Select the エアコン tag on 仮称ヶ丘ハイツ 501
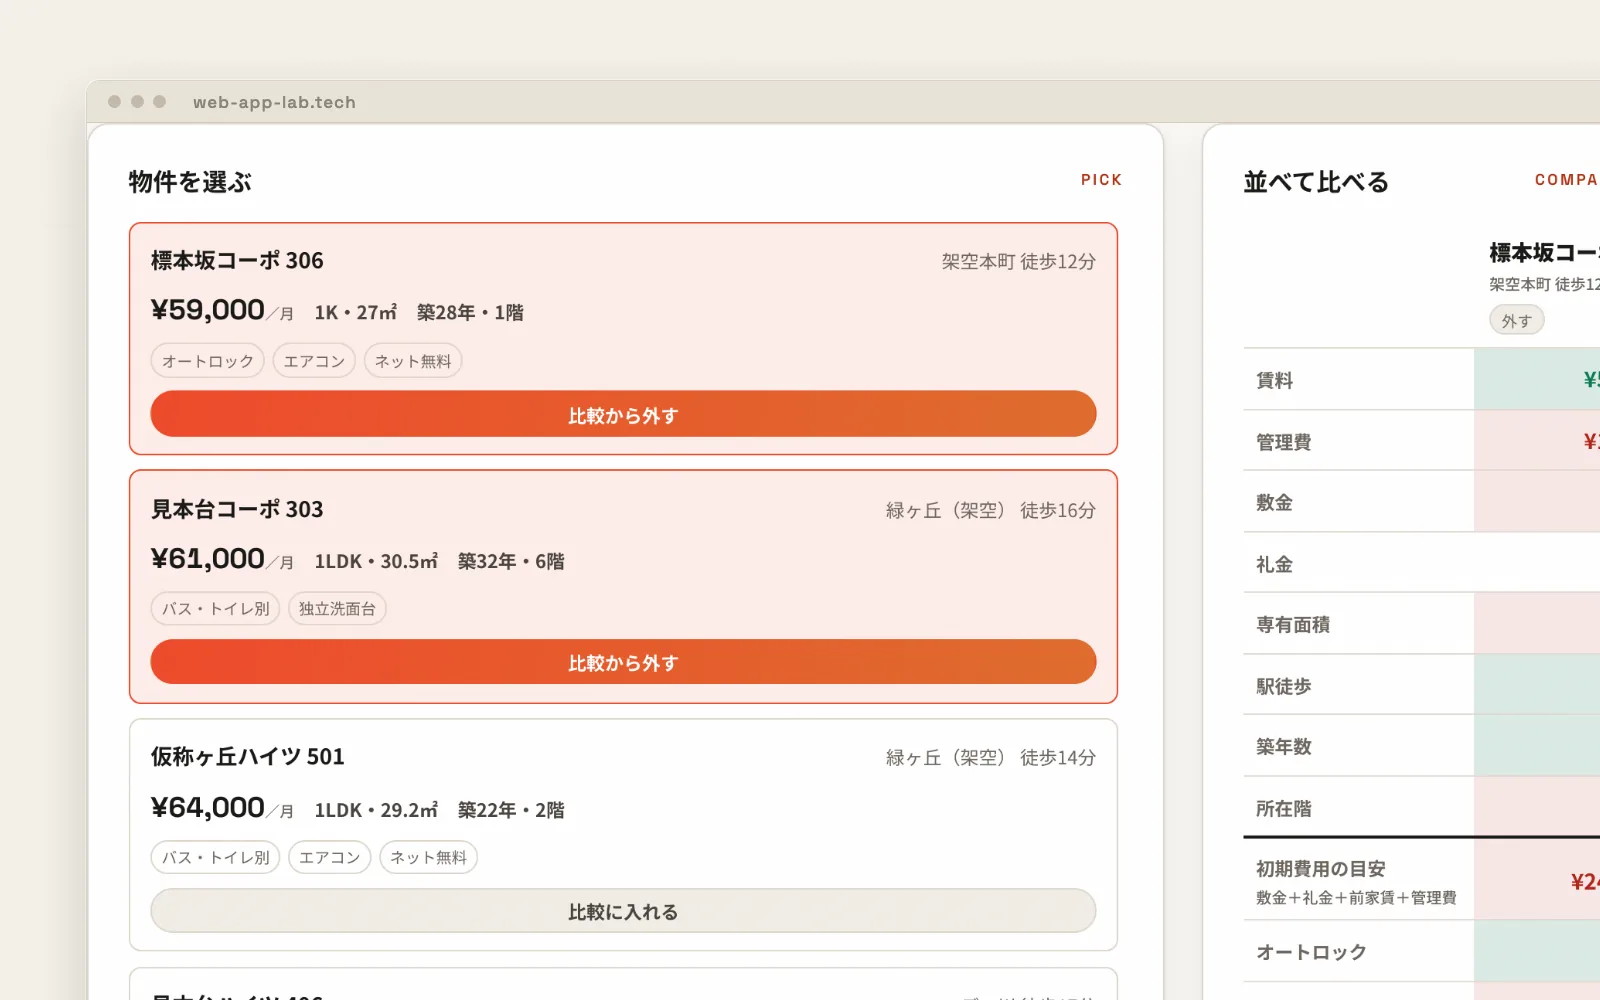The width and height of the screenshot is (1600, 1000). coord(329,857)
